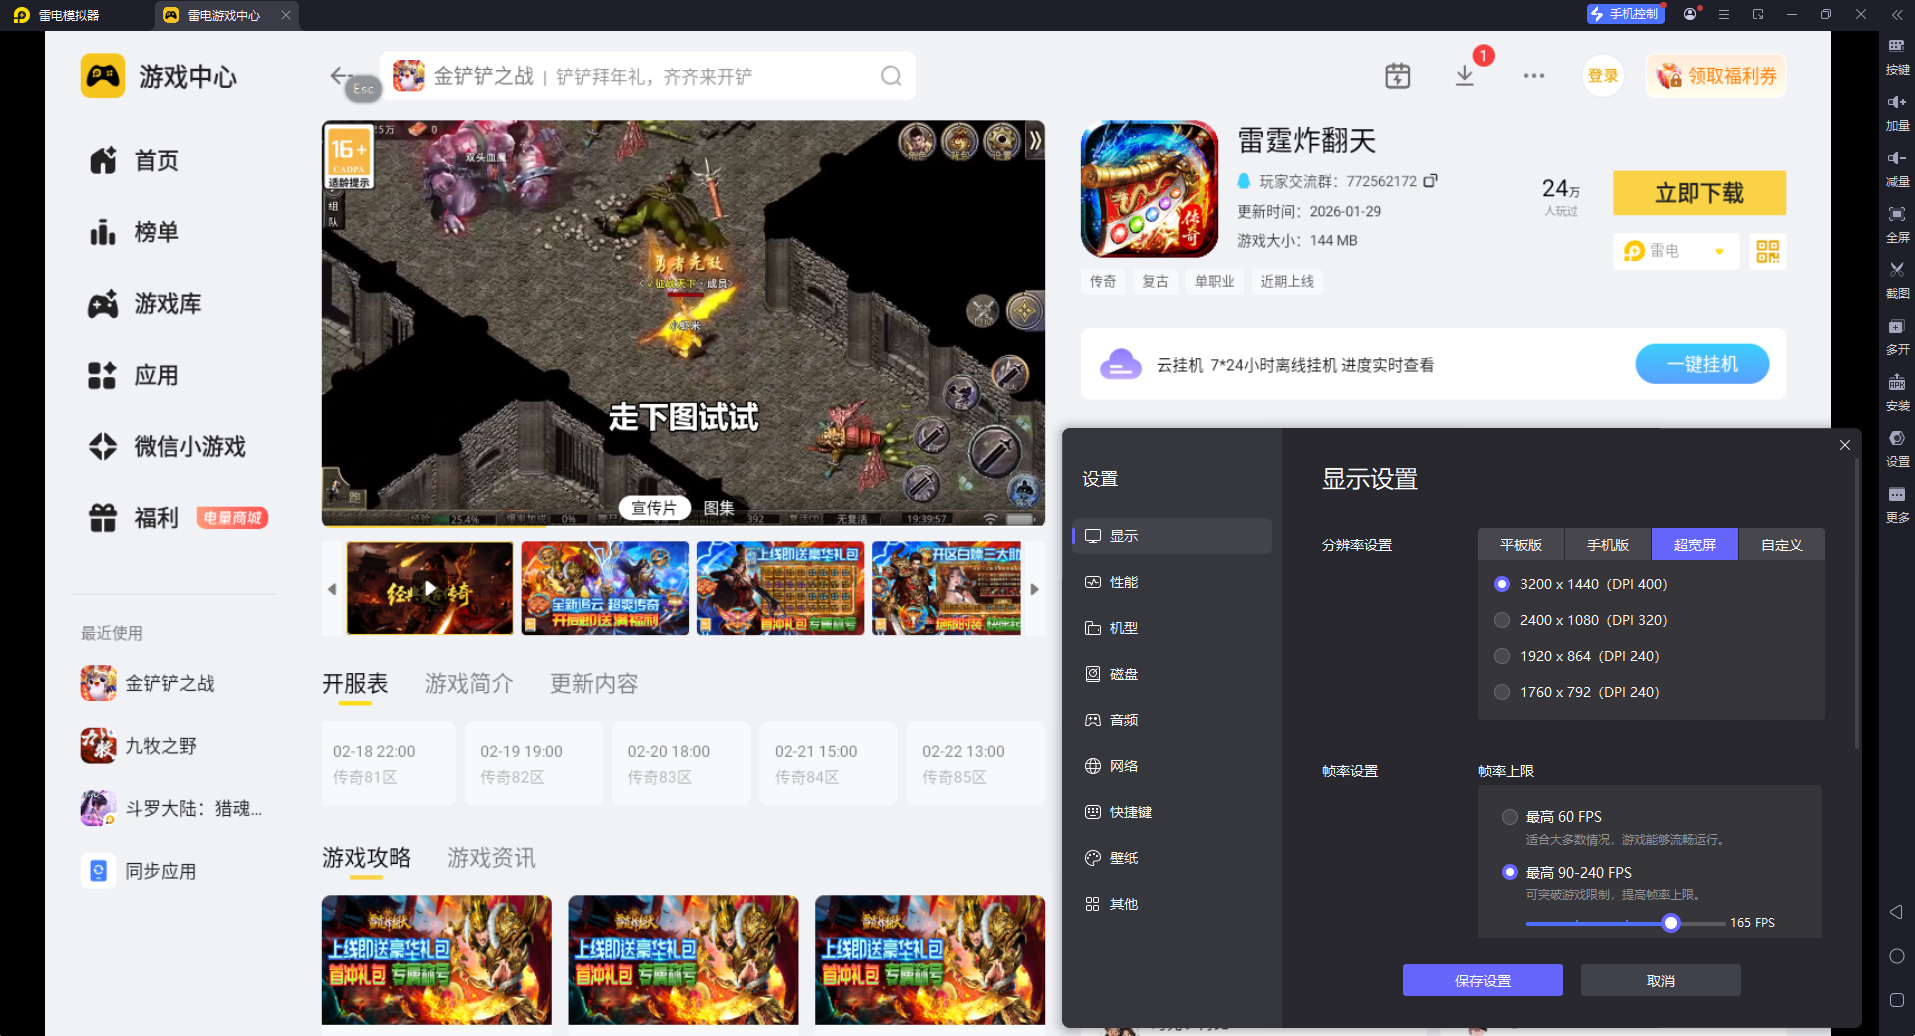This screenshot has width=1915, height=1036.
Task: Tap the Android home circle button
Action: [x=1896, y=956]
